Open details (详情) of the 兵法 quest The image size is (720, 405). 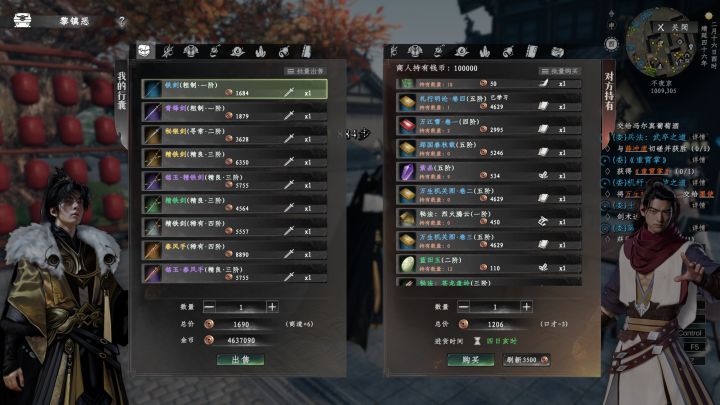(698, 137)
